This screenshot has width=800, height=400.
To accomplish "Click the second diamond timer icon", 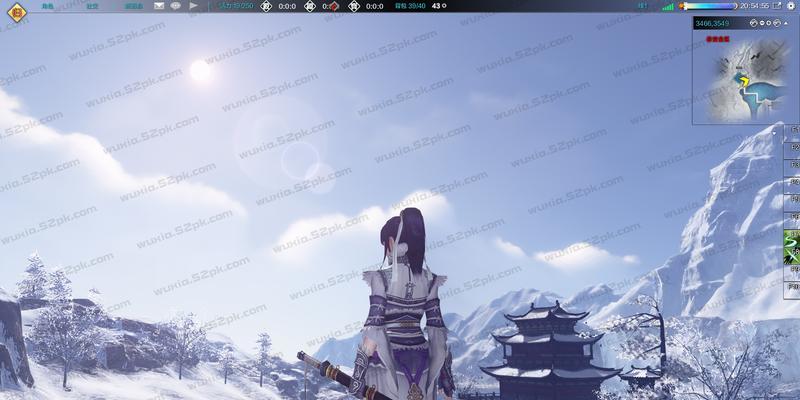I will (310, 6).
